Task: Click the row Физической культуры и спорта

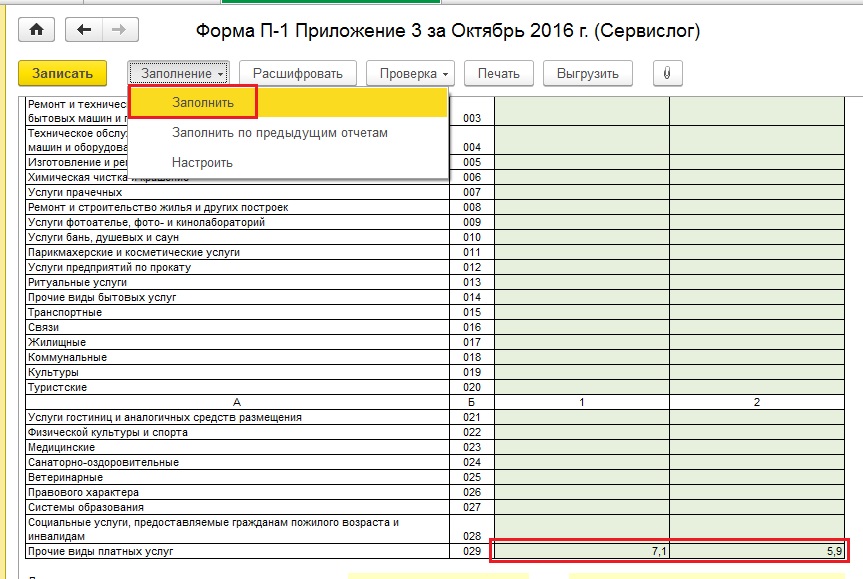Action: (237, 432)
